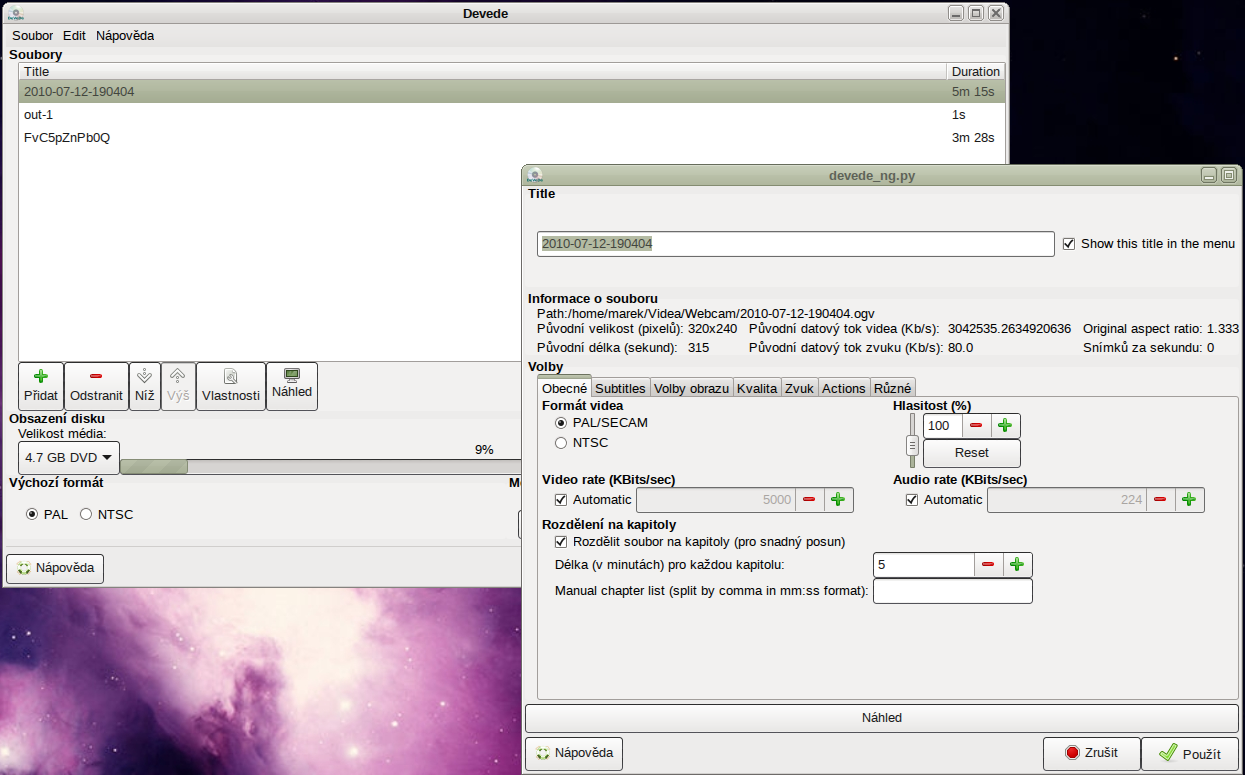This screenshot has height=775, width=1245.
Task: Switch to the Různé tab
Action: click(892, 388)
